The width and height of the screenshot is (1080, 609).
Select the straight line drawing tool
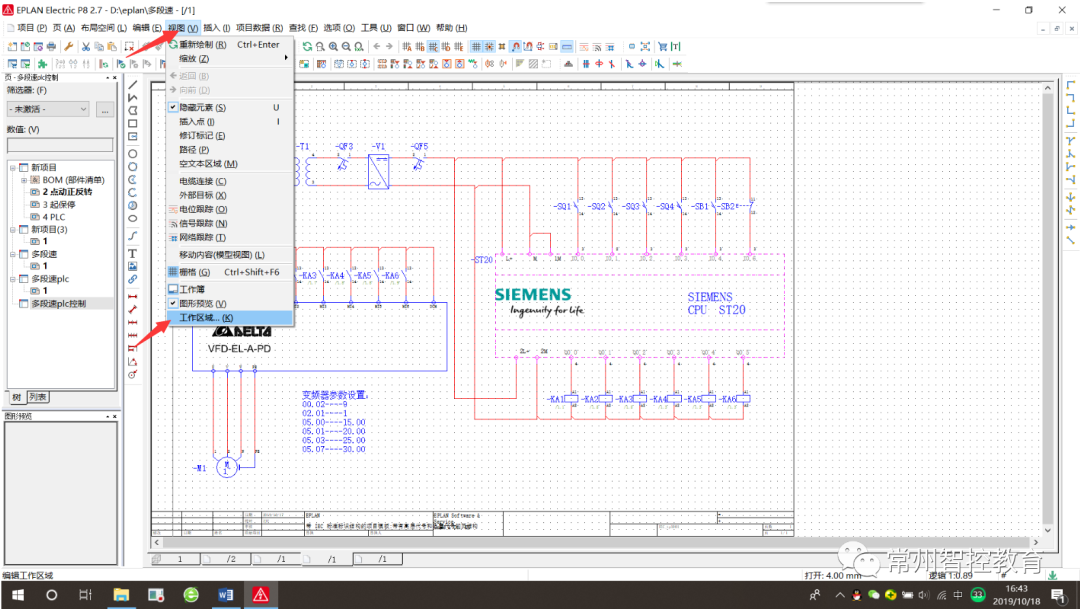[x=132, y=85]
